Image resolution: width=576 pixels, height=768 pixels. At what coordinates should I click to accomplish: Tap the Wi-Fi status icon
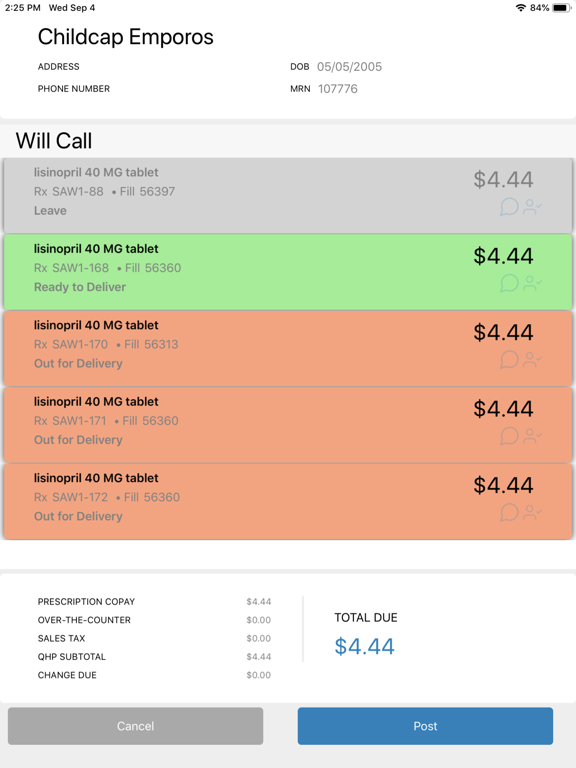tap(521, 8)
